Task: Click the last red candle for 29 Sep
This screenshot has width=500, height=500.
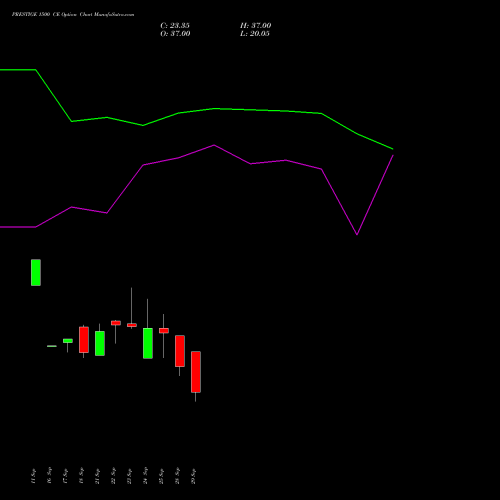Action: (x=196, y=372)
